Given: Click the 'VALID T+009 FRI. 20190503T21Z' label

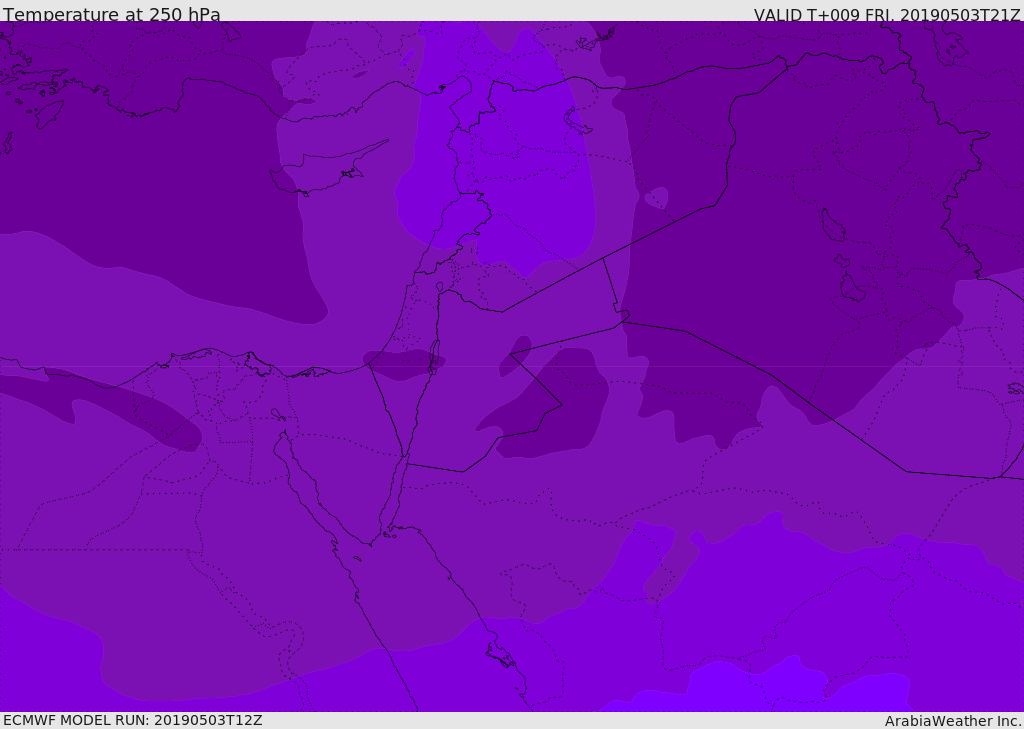Looking at the screenshot, I should (887, 15).
